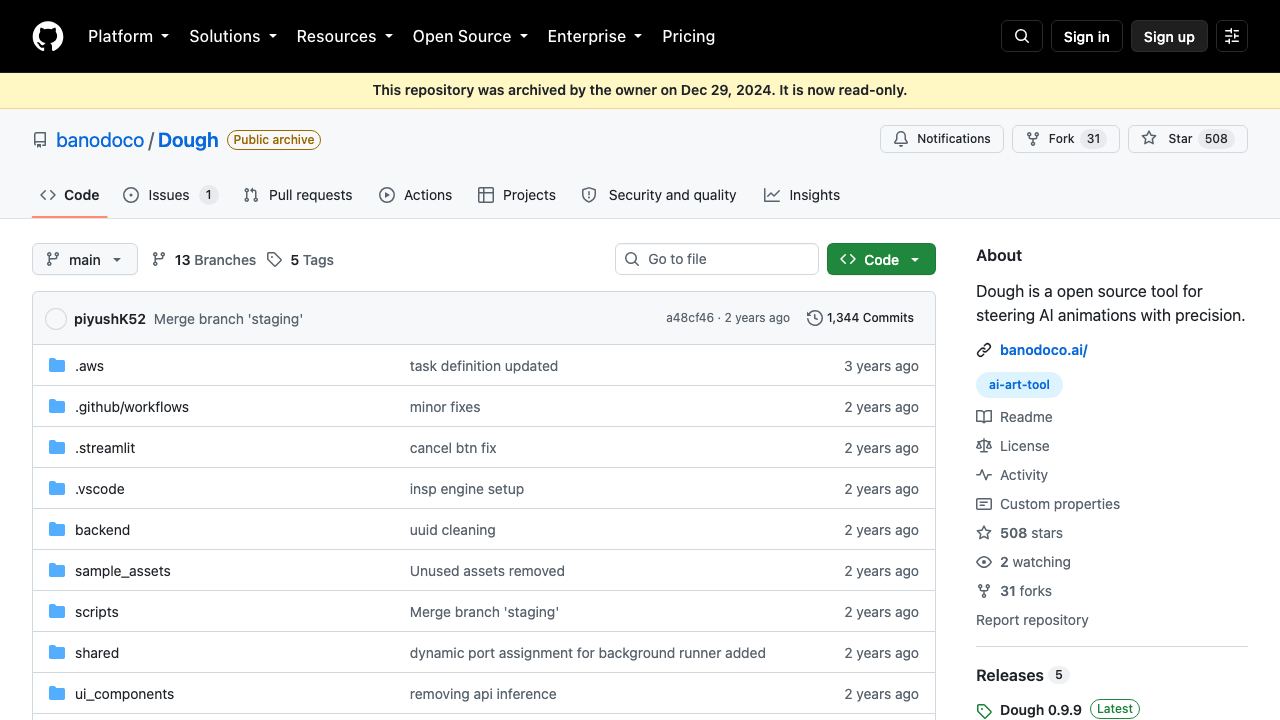This screenshot has width=1280, height=720.
Task: Open the Pricing page link
Action: 688,36
